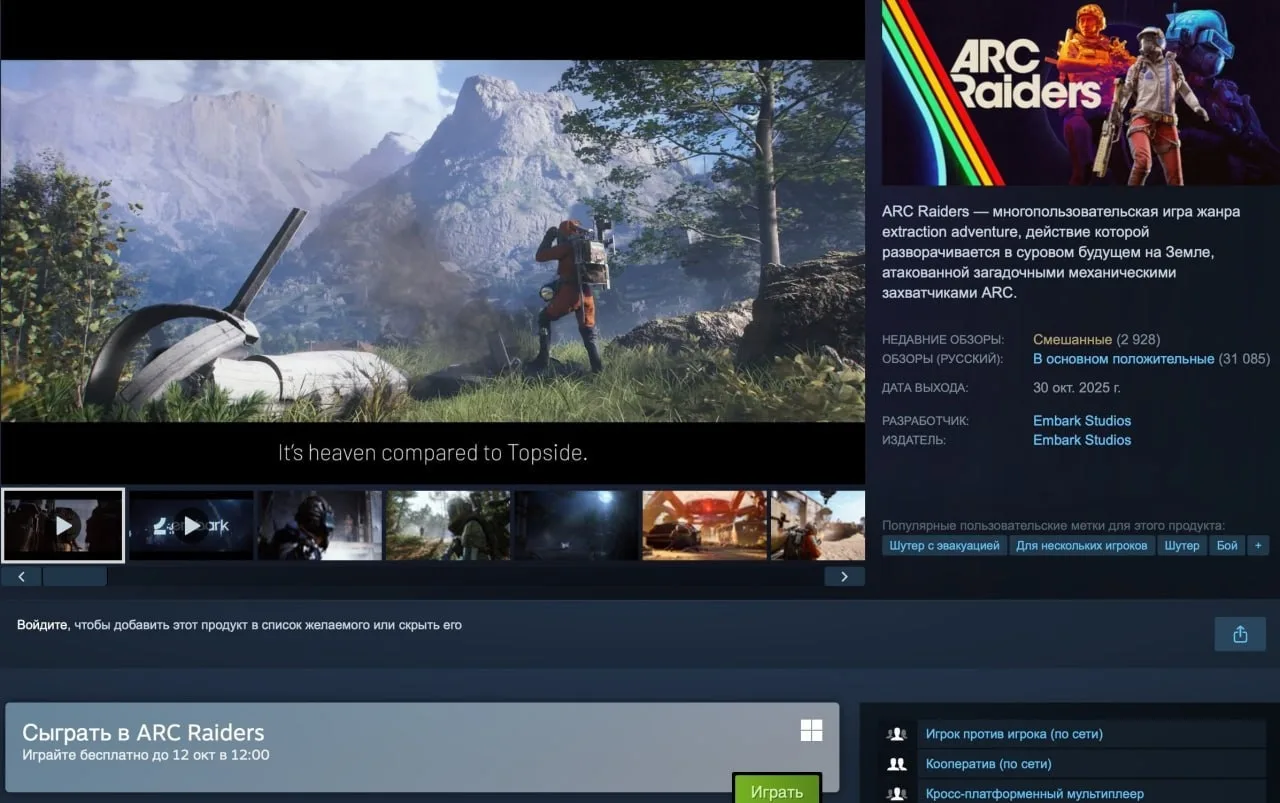This screenshot has width=1280, height=803.
Task: Click the thumbnail strip scrollbar handle
Action: [x=75, y=576]
